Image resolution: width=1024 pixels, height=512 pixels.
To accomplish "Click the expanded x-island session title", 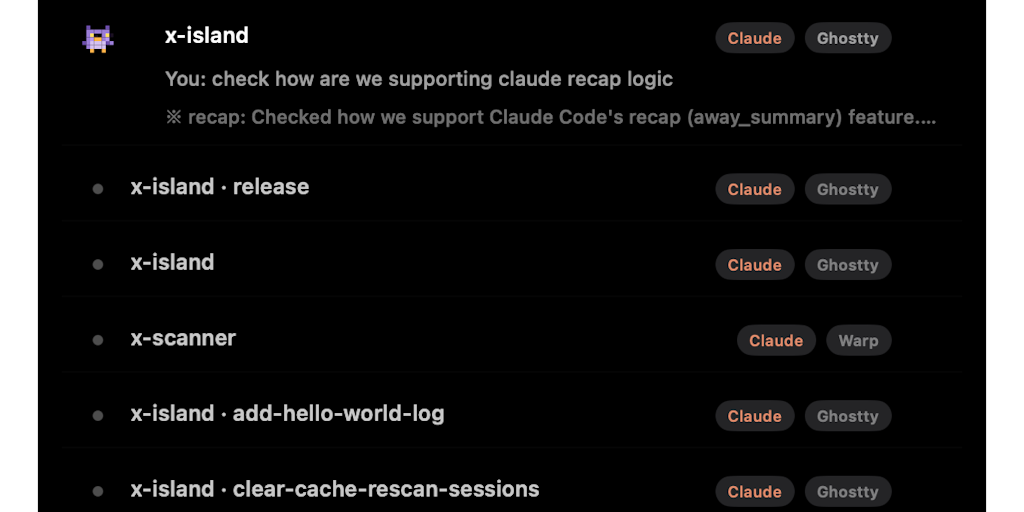I will pos(206,36).
